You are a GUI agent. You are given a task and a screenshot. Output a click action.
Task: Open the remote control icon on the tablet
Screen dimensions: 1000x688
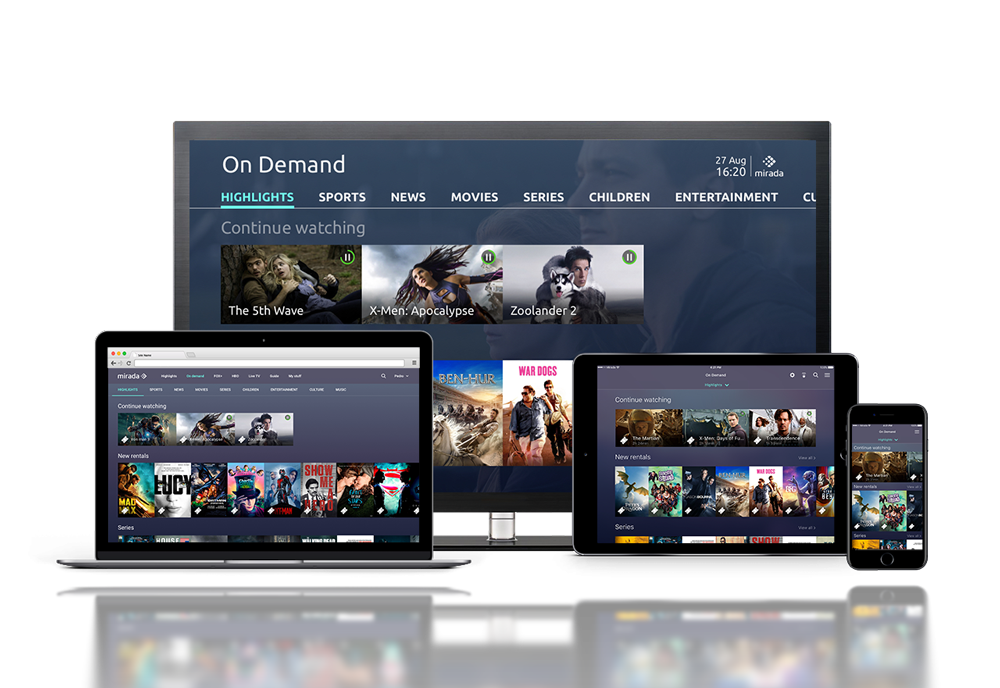[804, 375]
